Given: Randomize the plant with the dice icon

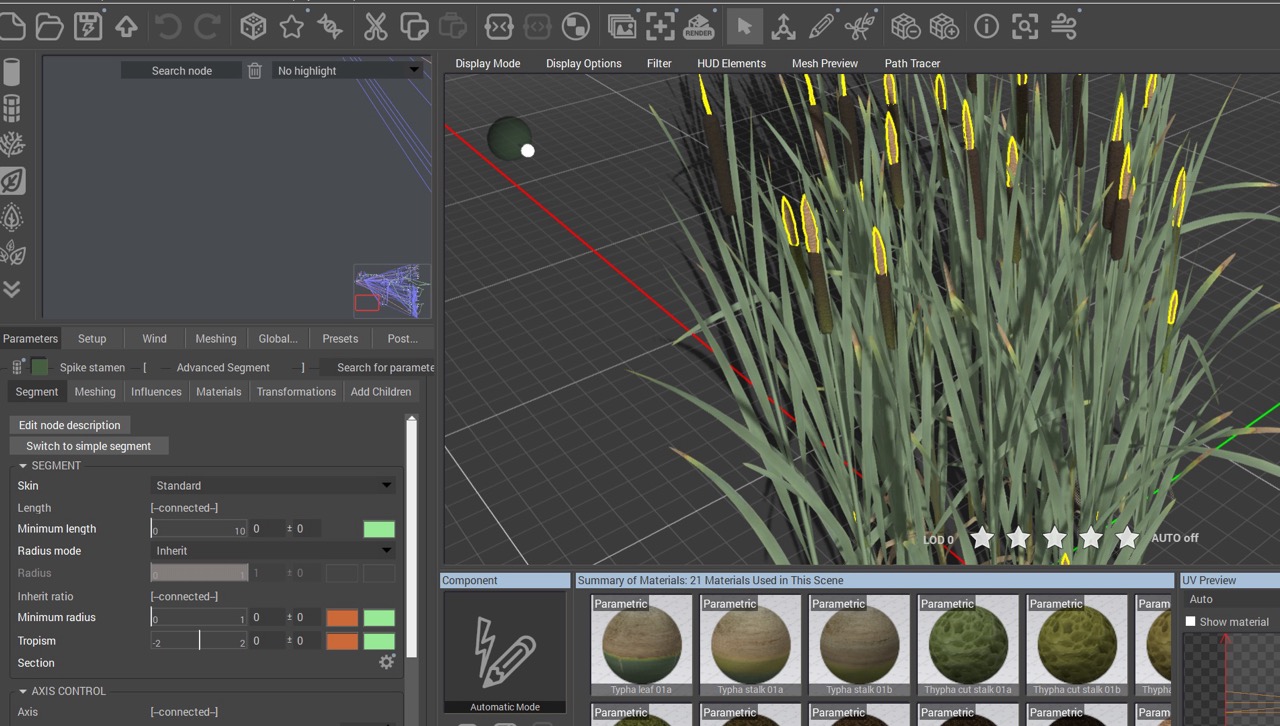Looking at the screenshot, I should pyautogui.click(x=253, y=27).
